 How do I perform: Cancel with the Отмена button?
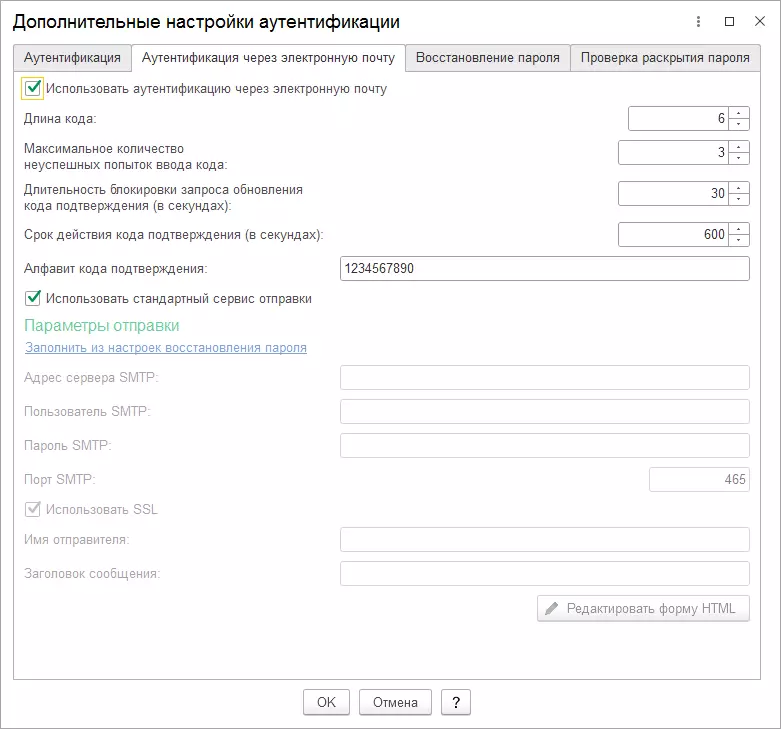pyautogui.click(x=395, y=702)
